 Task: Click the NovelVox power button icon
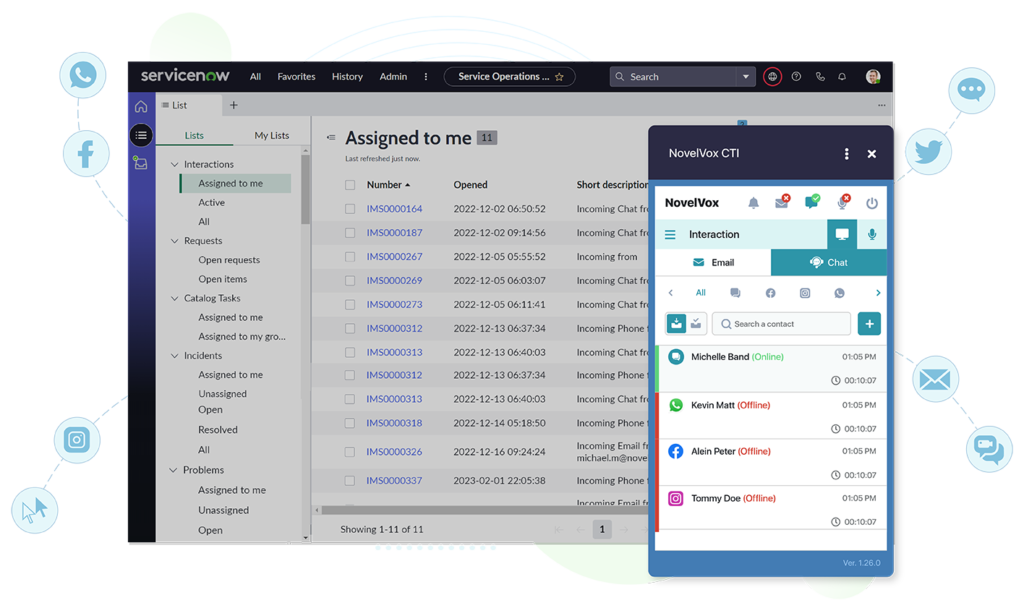tap(872, 203)
